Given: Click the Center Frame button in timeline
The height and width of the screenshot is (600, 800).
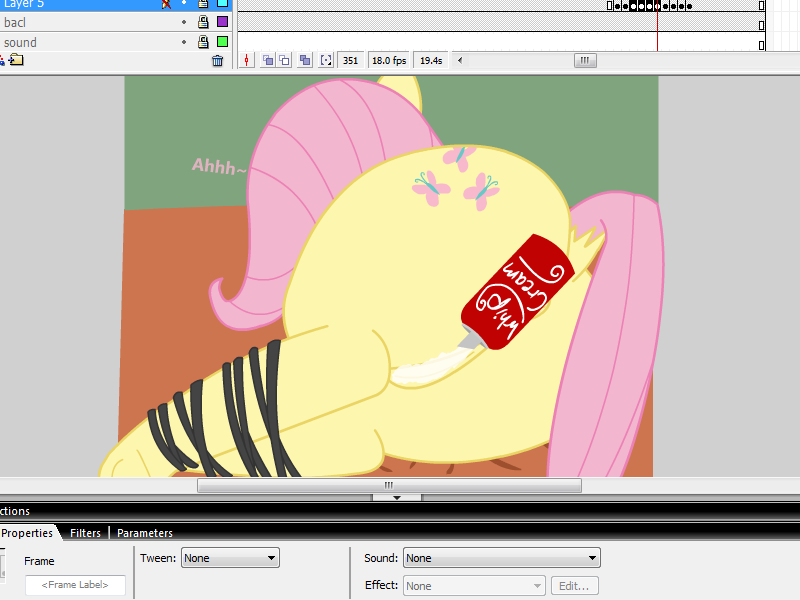Looking at the screenshot, I should pyautogui.click(x=246, y=60).
